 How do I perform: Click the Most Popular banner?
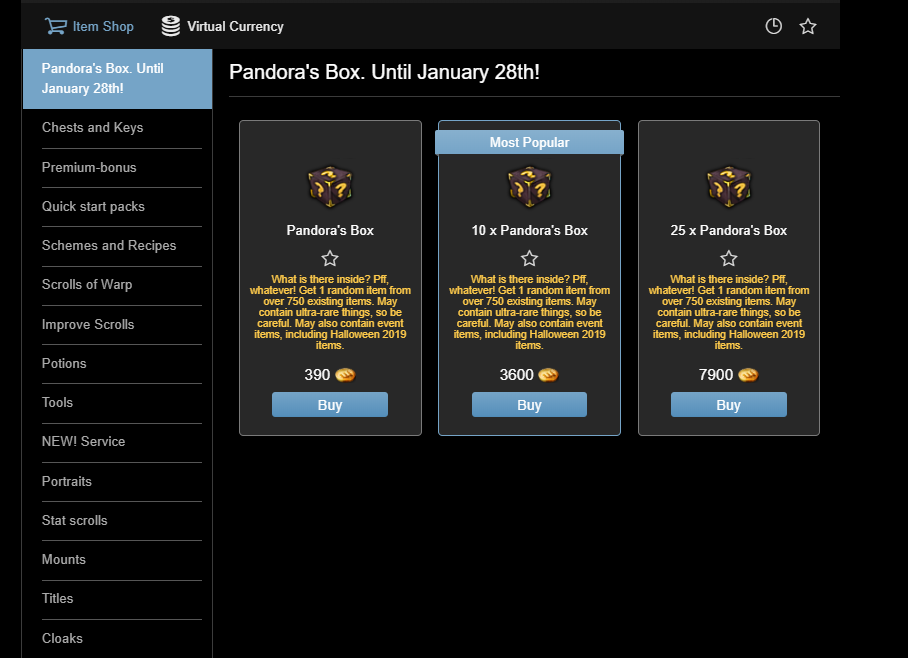pyautogui.click(x=529, y=142)
